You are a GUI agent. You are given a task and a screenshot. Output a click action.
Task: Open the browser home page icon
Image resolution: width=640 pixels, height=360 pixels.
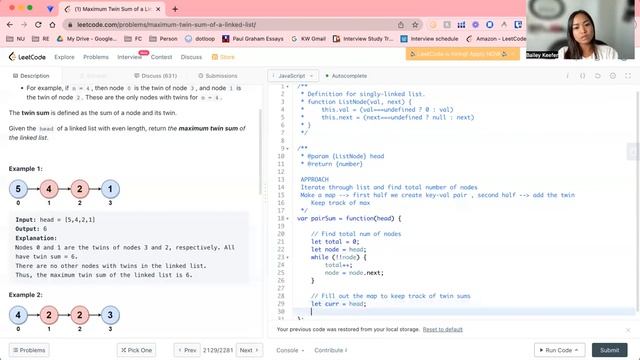click(52, 24)
